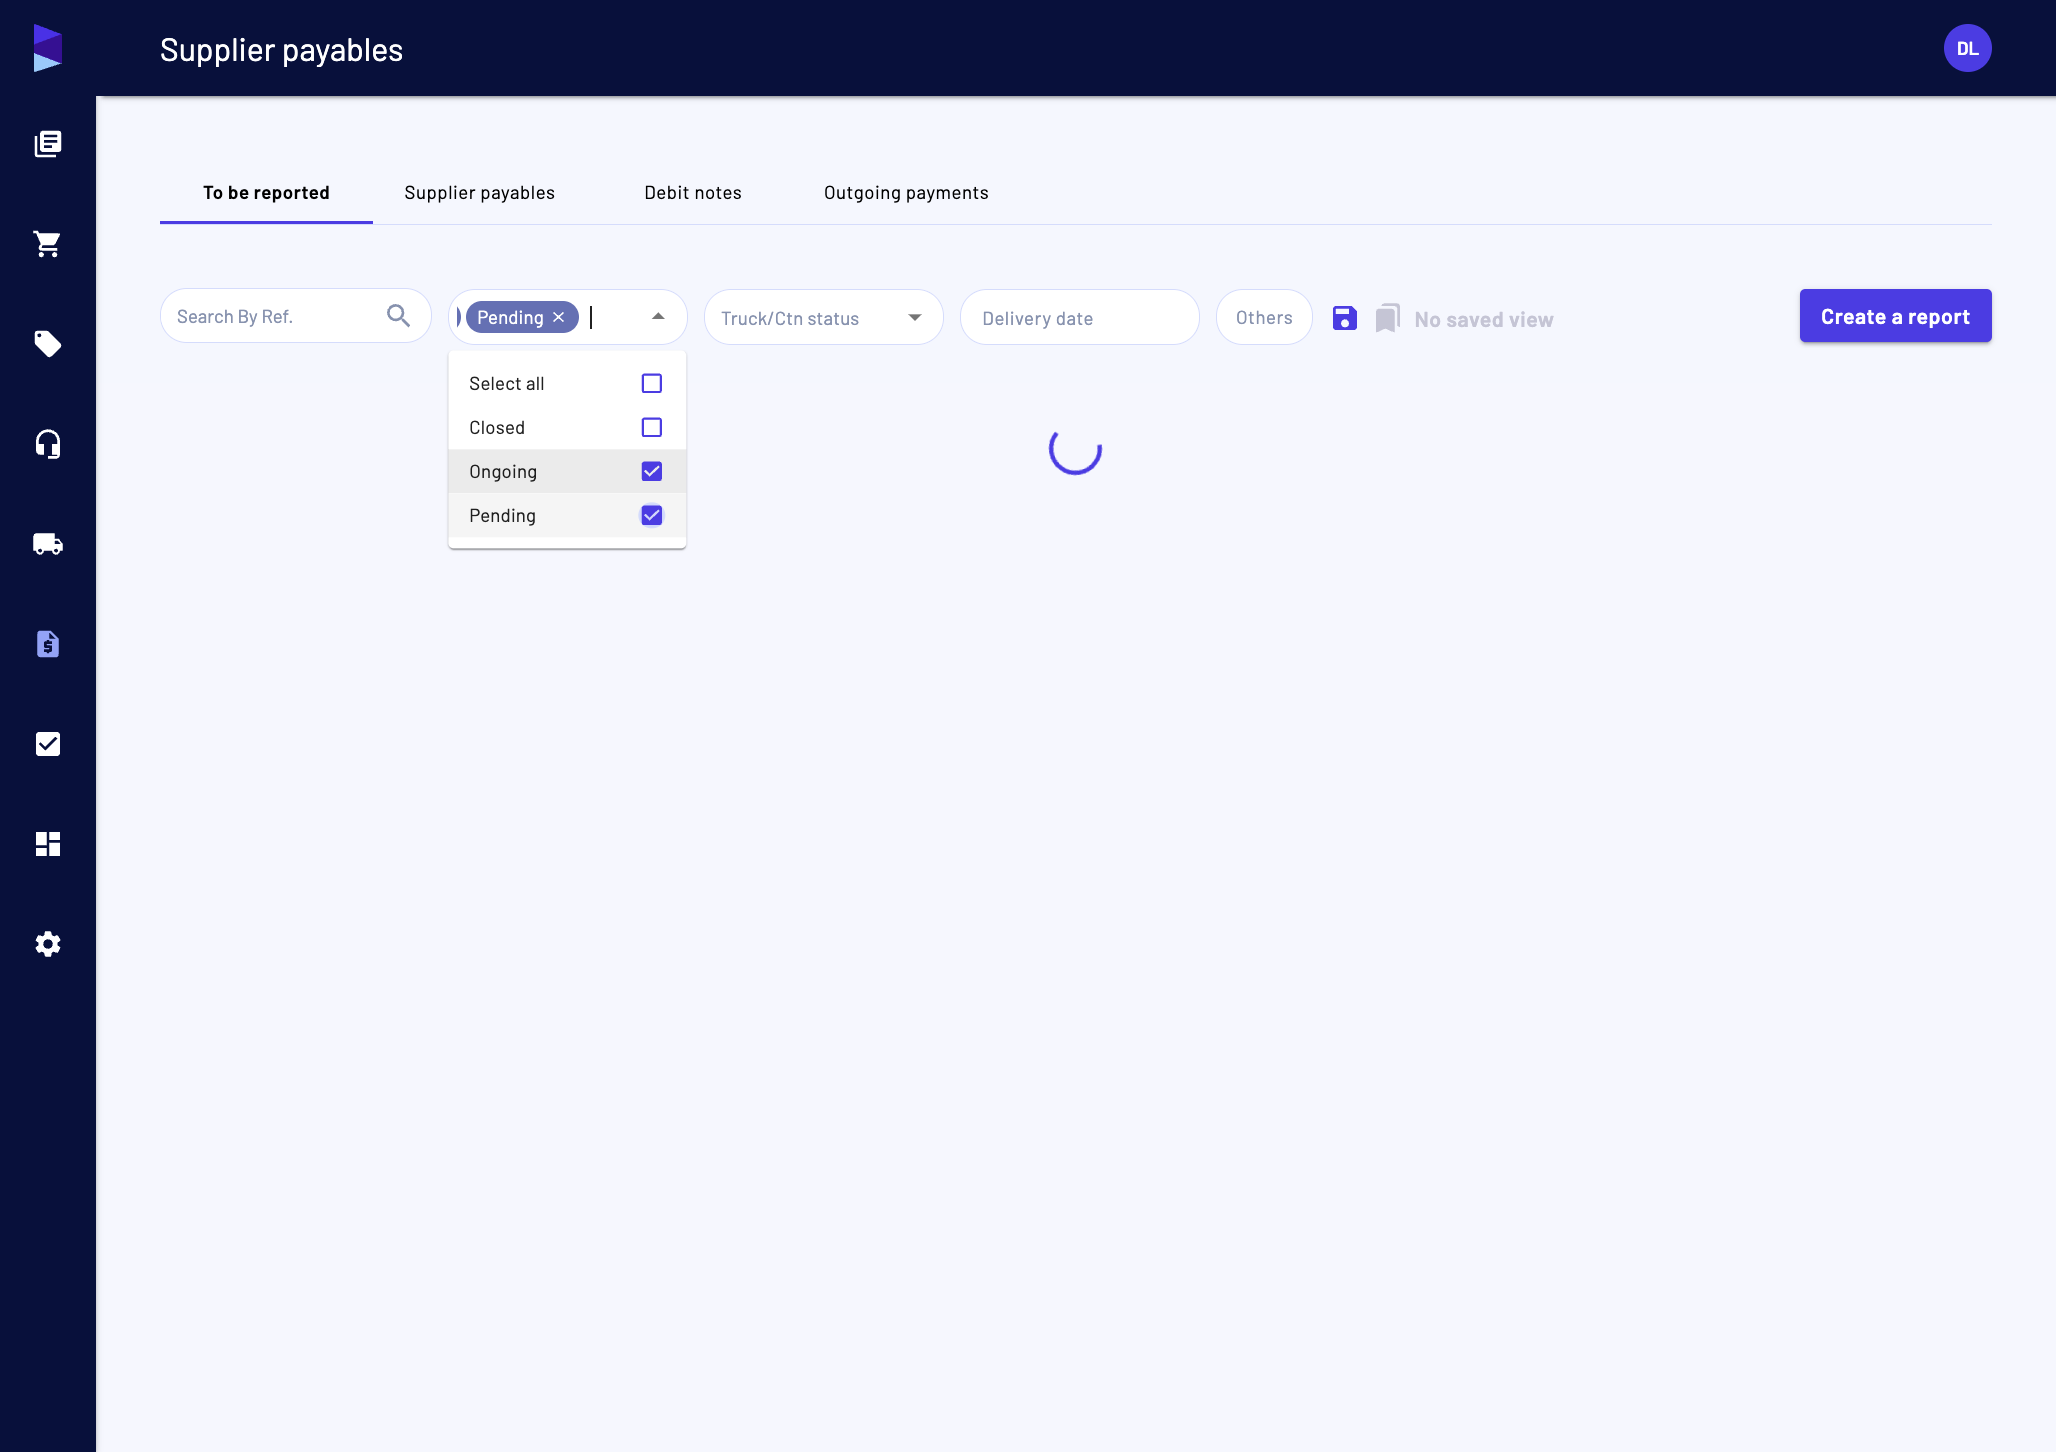Open the library stack sidebar icon
The height and width of the screenshot is (1452, 2056).
click(x=48, y=144)
